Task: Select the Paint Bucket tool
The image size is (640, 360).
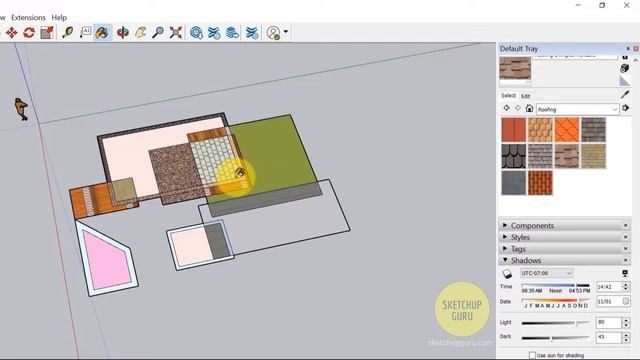Action: coord(102,33)
